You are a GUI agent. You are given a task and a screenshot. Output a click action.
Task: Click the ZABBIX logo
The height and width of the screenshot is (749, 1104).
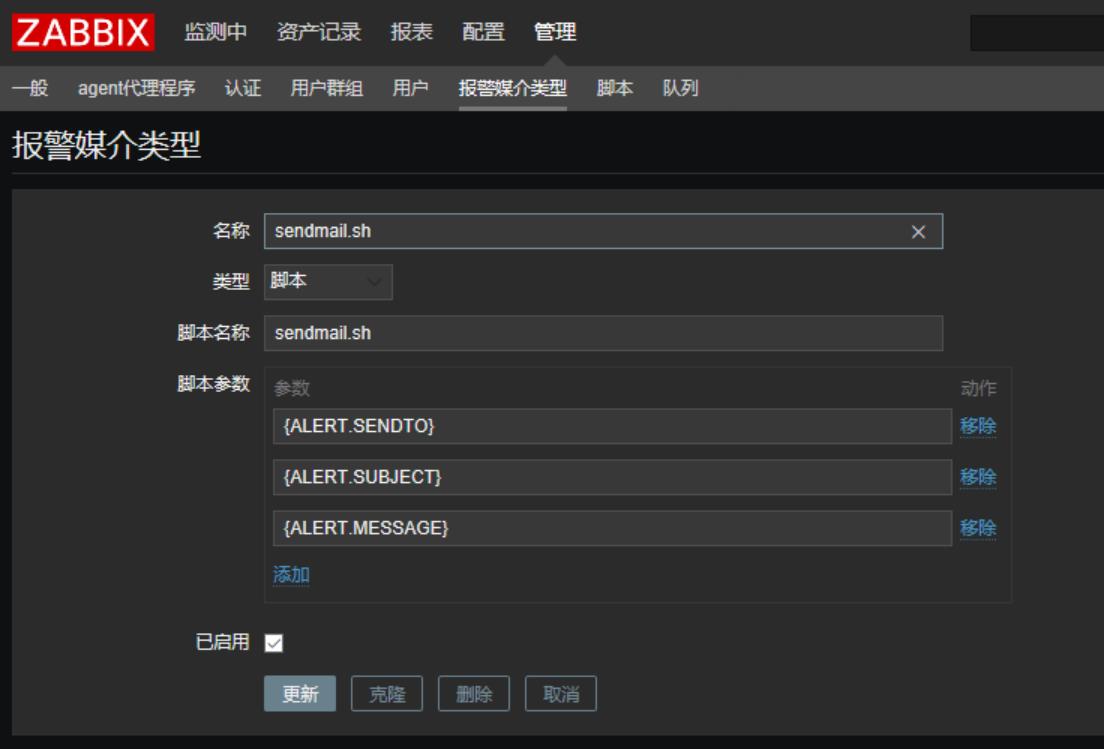click(x=83, y=32)
